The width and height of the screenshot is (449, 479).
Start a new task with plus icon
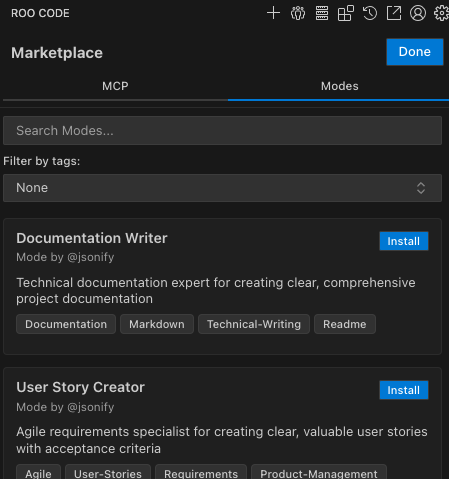click(273, 13)
